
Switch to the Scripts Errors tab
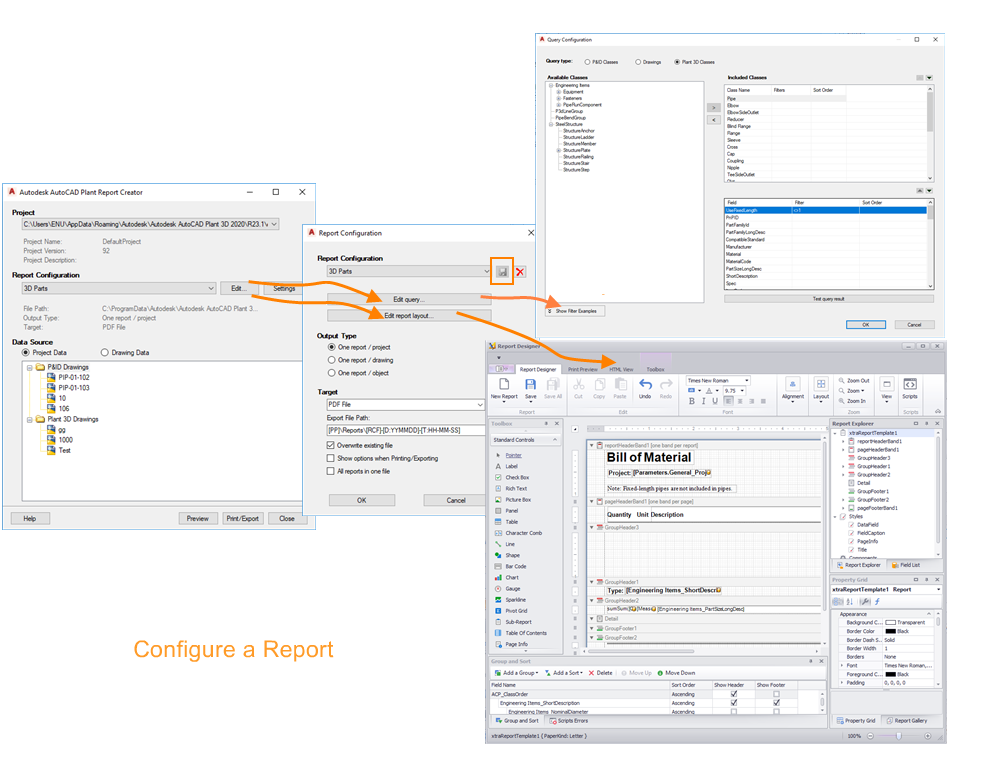569,721
